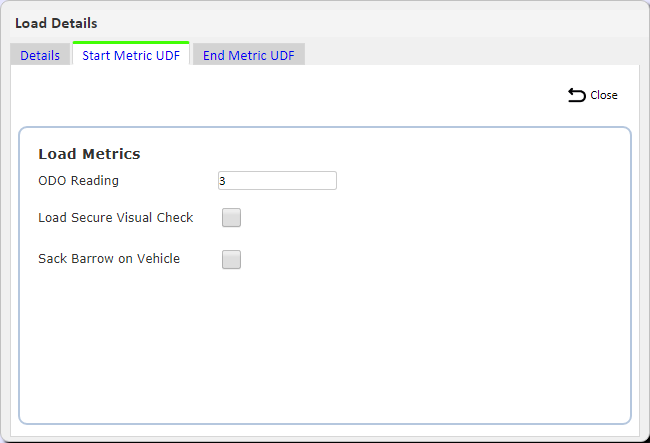Switch to the End Metric UDF tab

click(x=249, y=55)
